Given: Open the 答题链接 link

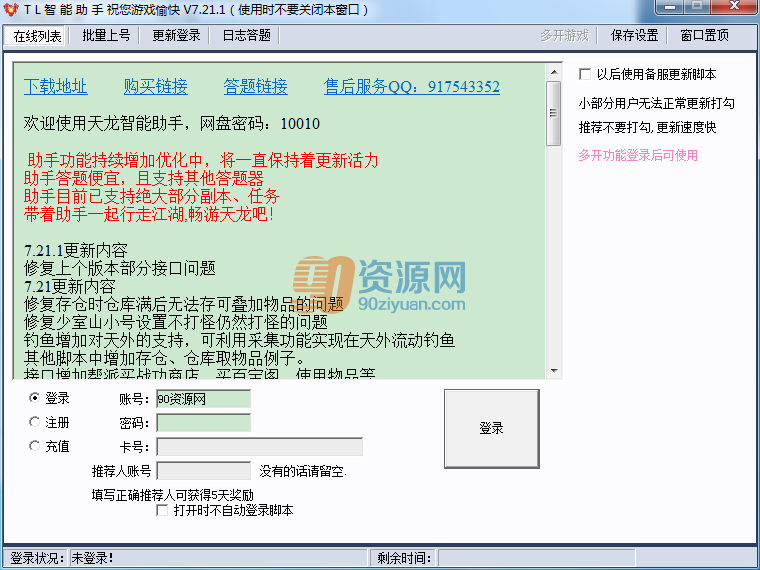Looking at the screenshot, I should (x=255, y=87).
